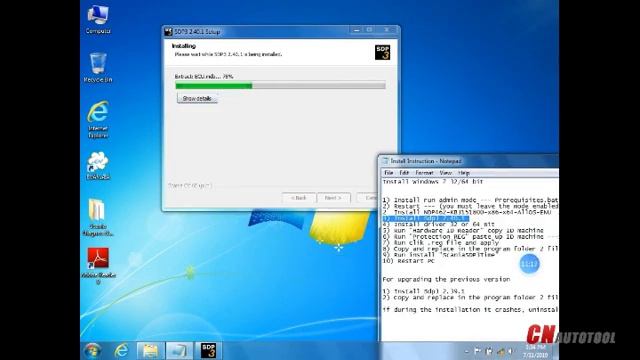640x360 pixels.
Task: Click the Notepad title bar icon
Action: tap(385, 161)
